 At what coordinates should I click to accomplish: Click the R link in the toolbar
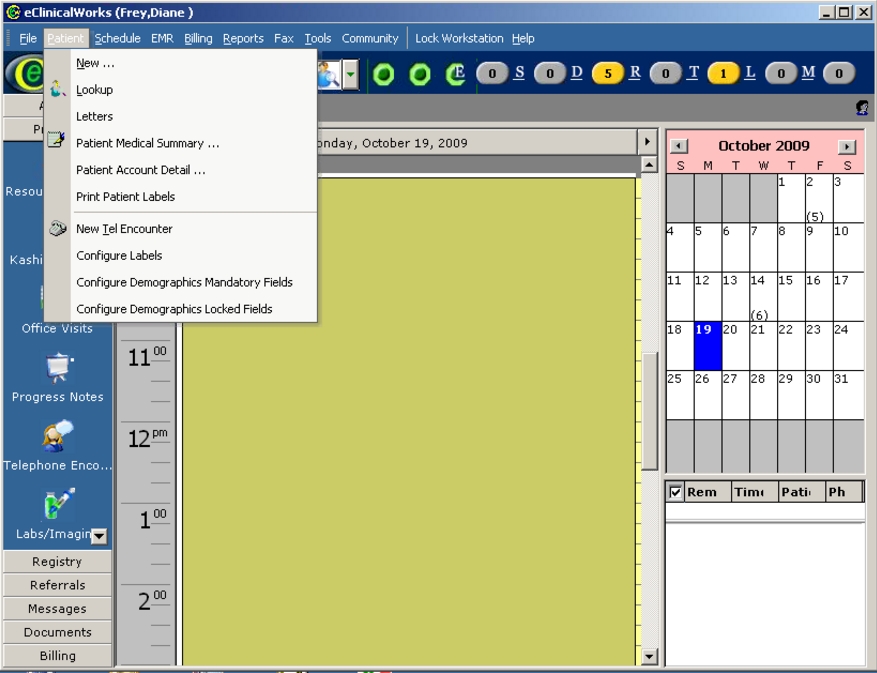tap(635, 73)
